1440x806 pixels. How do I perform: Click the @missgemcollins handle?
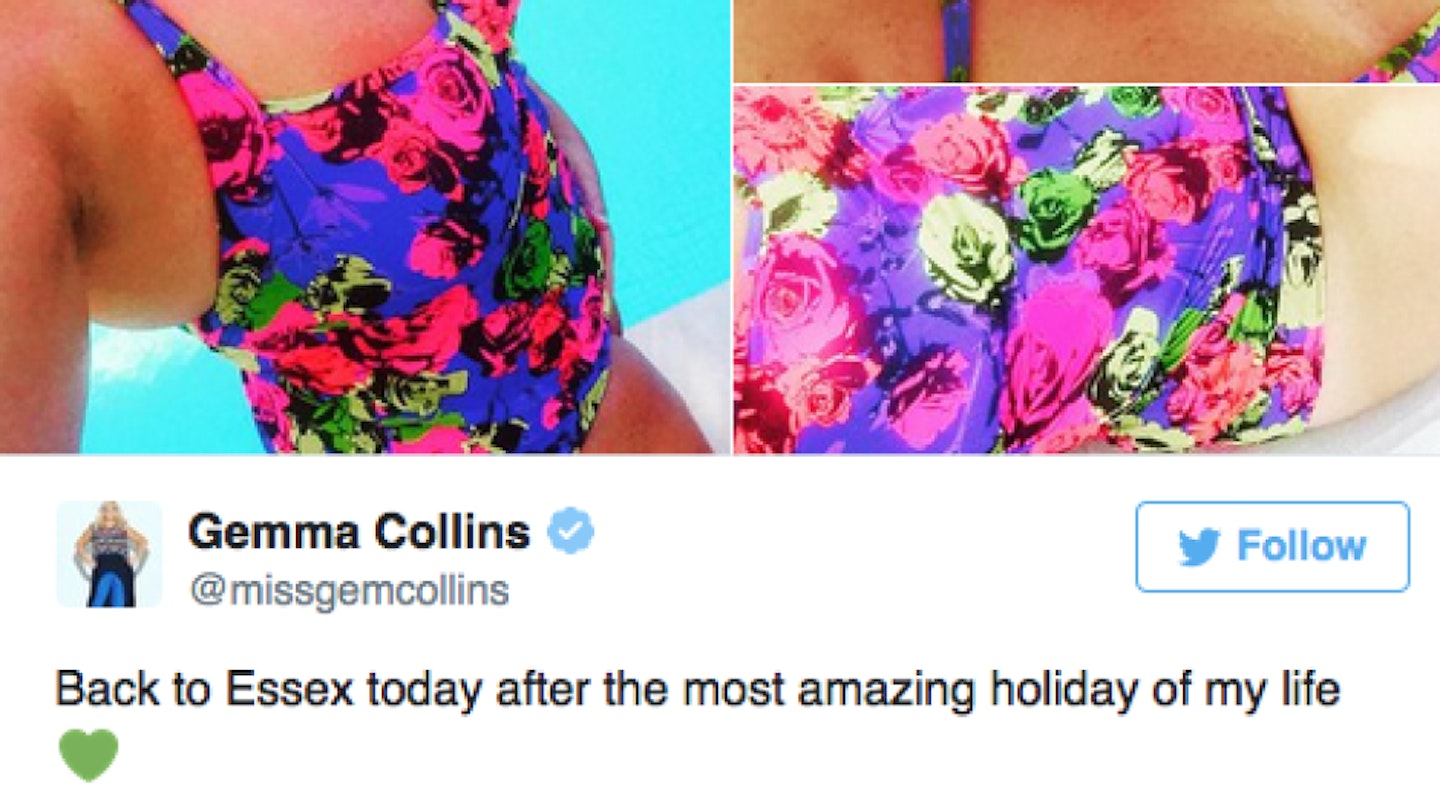pos(348,591)
